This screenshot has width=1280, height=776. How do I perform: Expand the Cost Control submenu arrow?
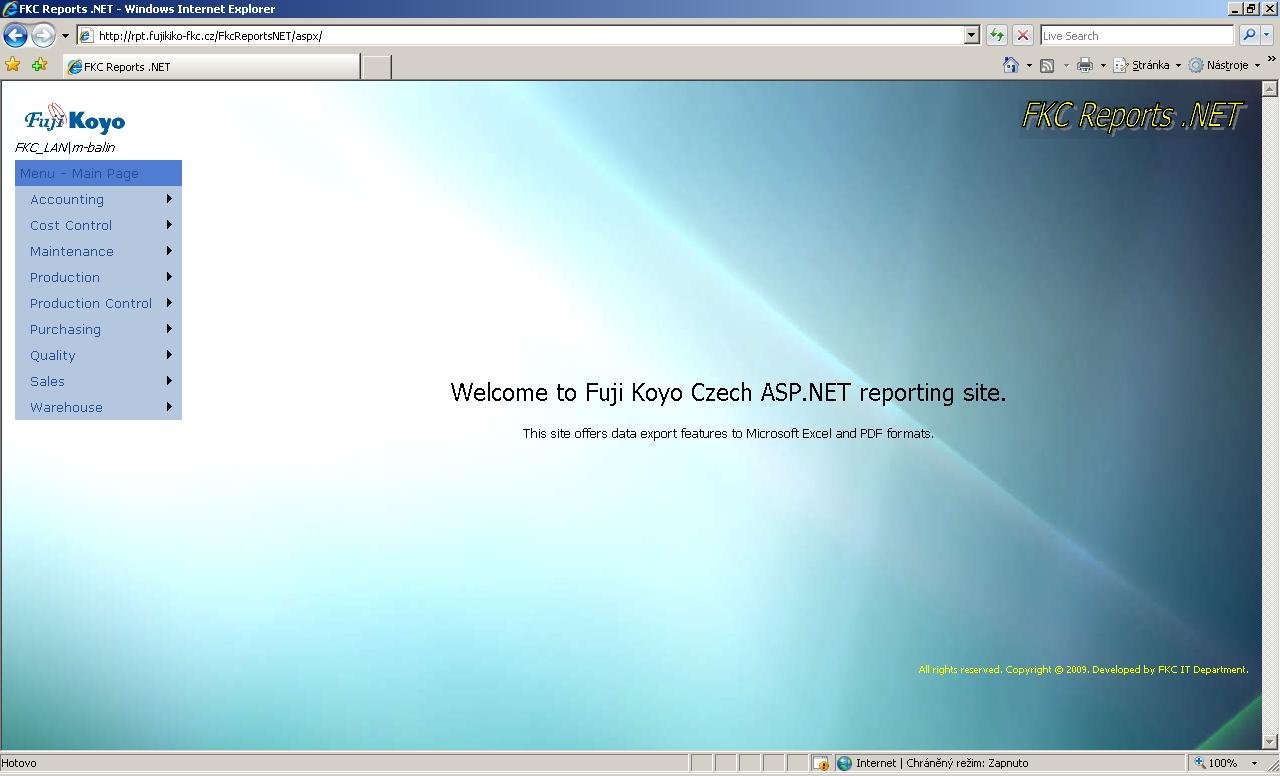pyautogui.click(x=169, y=225)
